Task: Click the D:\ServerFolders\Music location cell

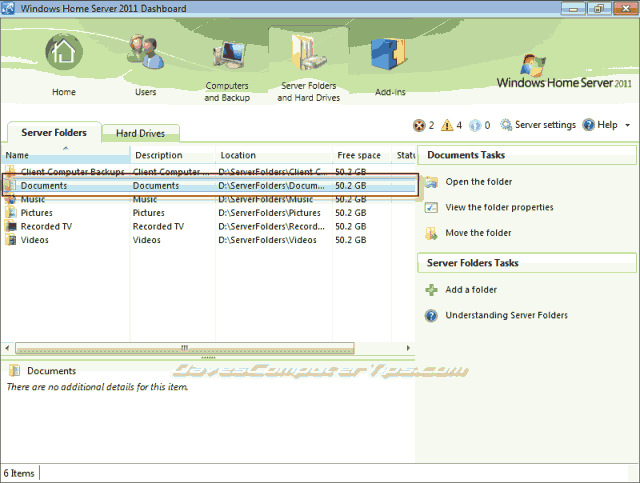Action: click(266, 199)
